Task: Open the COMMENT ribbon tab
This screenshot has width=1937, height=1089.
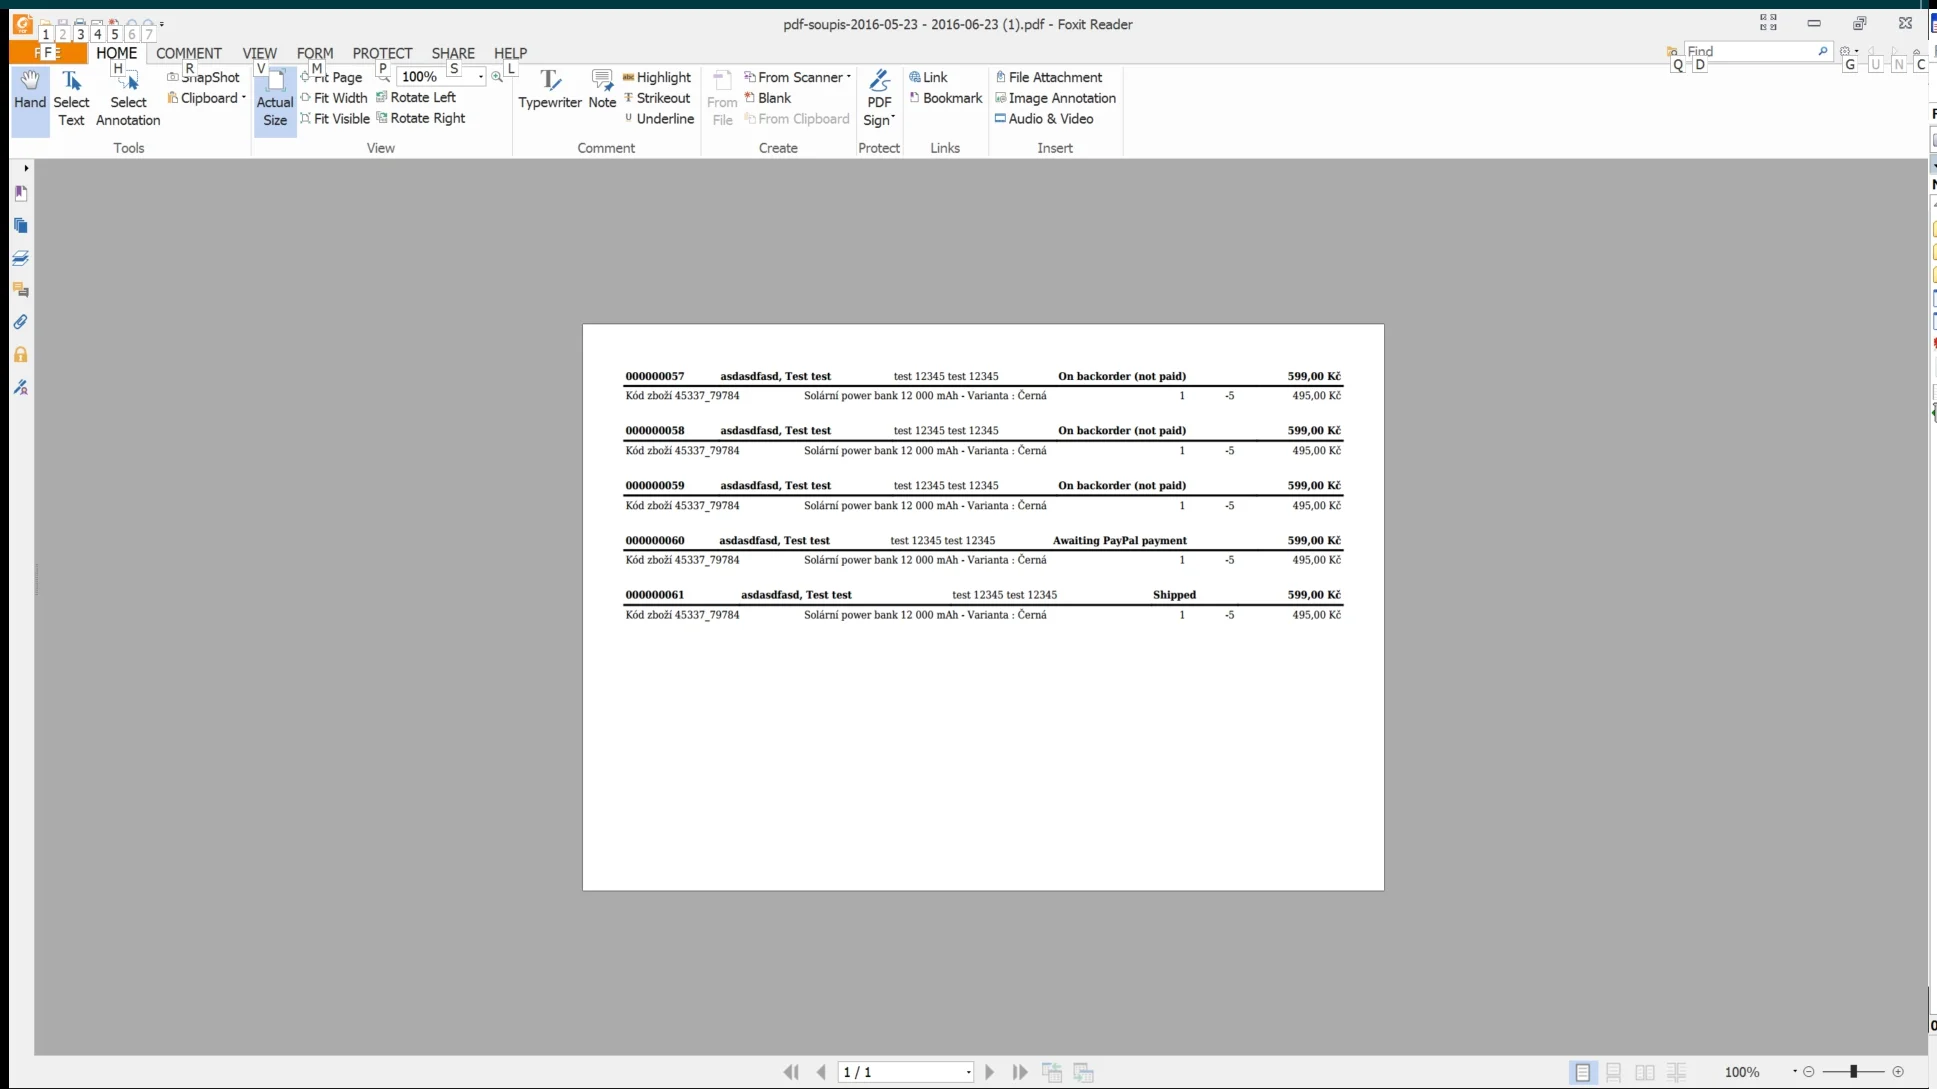Action: coord(188,53)
